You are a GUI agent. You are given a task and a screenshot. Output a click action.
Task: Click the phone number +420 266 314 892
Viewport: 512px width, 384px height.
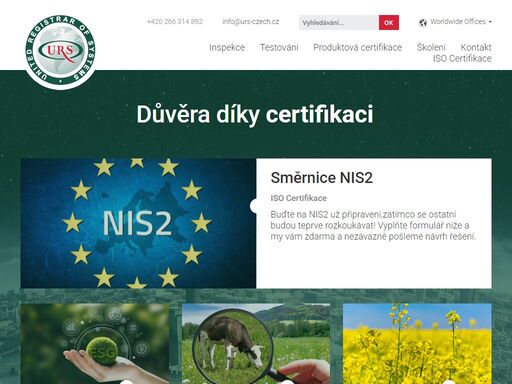click(175, 22)
